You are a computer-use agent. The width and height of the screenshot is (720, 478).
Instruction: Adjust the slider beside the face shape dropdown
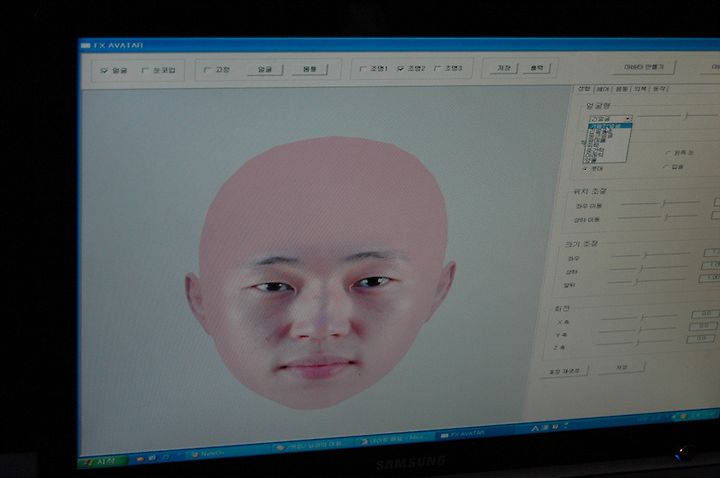(x=679, y=116)
